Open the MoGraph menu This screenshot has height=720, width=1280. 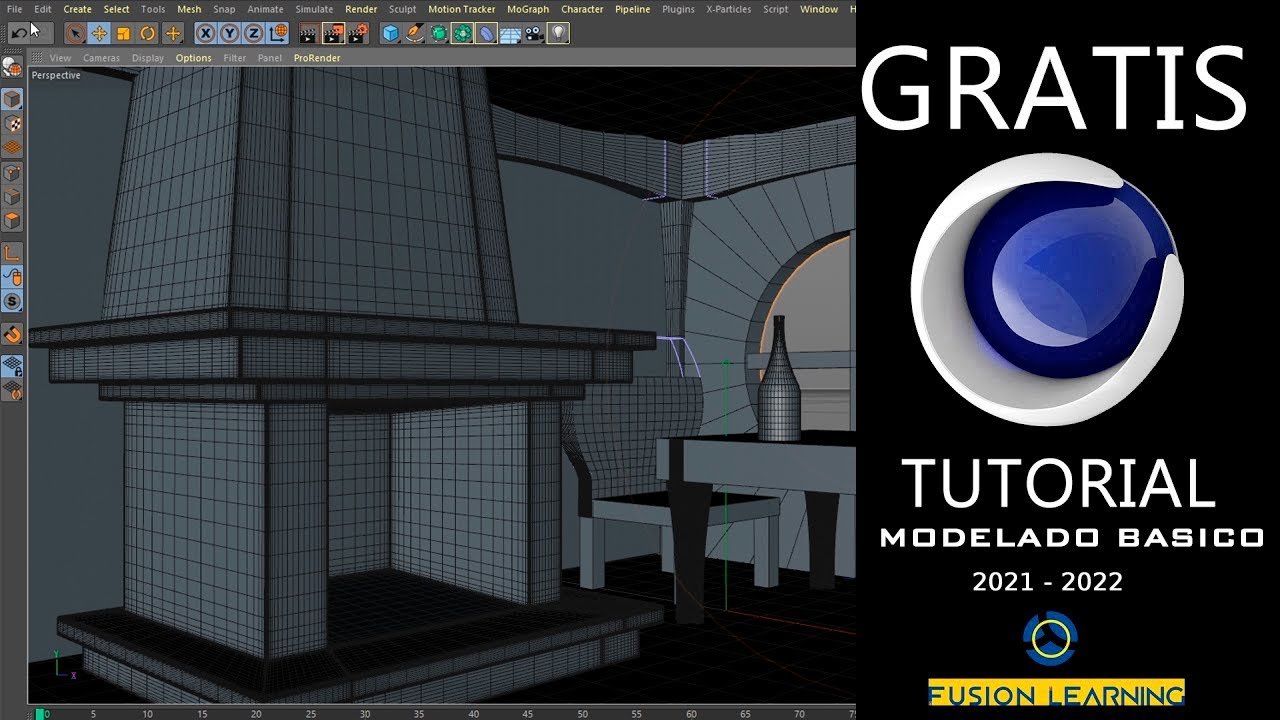528,9
